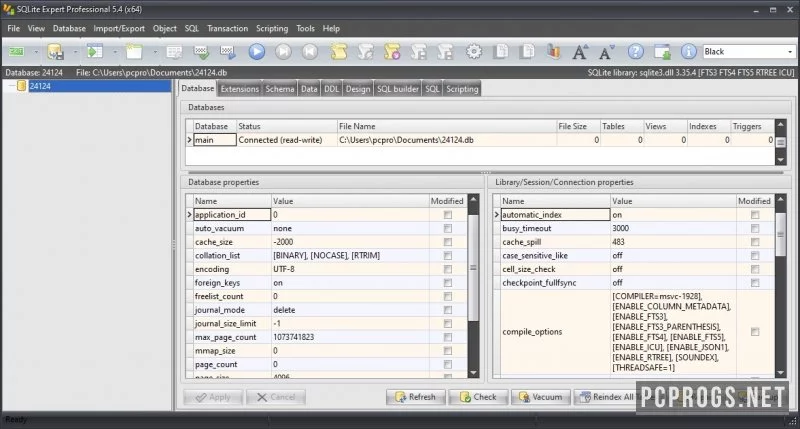
Task: Open the Database menu
Action: tap(69, 29)
